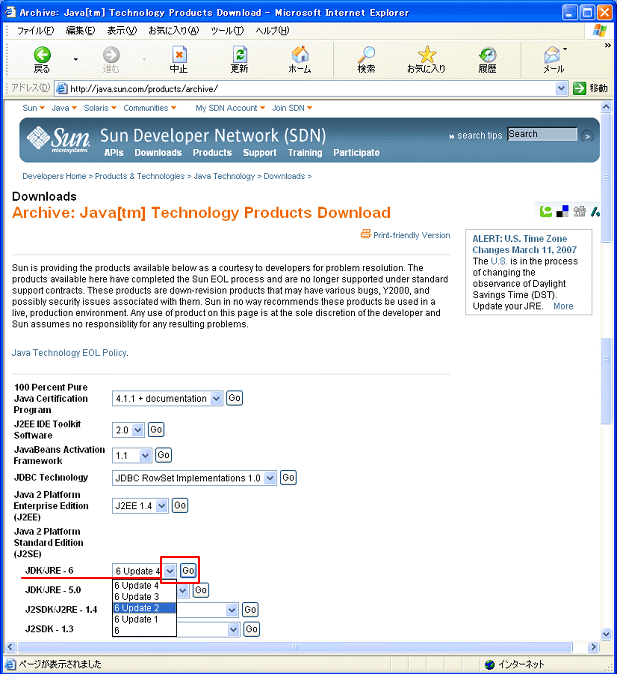
Task: Click the search tips link
Action: coord(479,136)
